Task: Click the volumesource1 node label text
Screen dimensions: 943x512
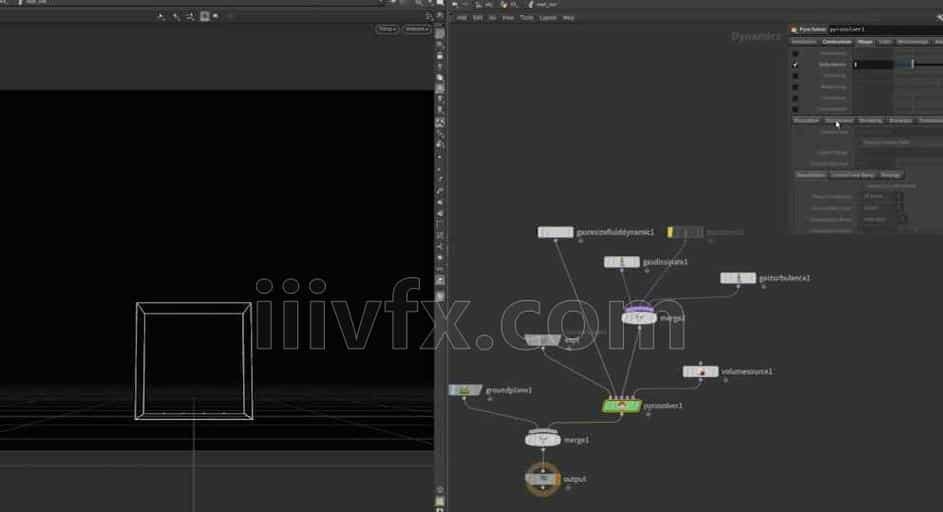Action: pyautogui.click(x=747, y=372)
